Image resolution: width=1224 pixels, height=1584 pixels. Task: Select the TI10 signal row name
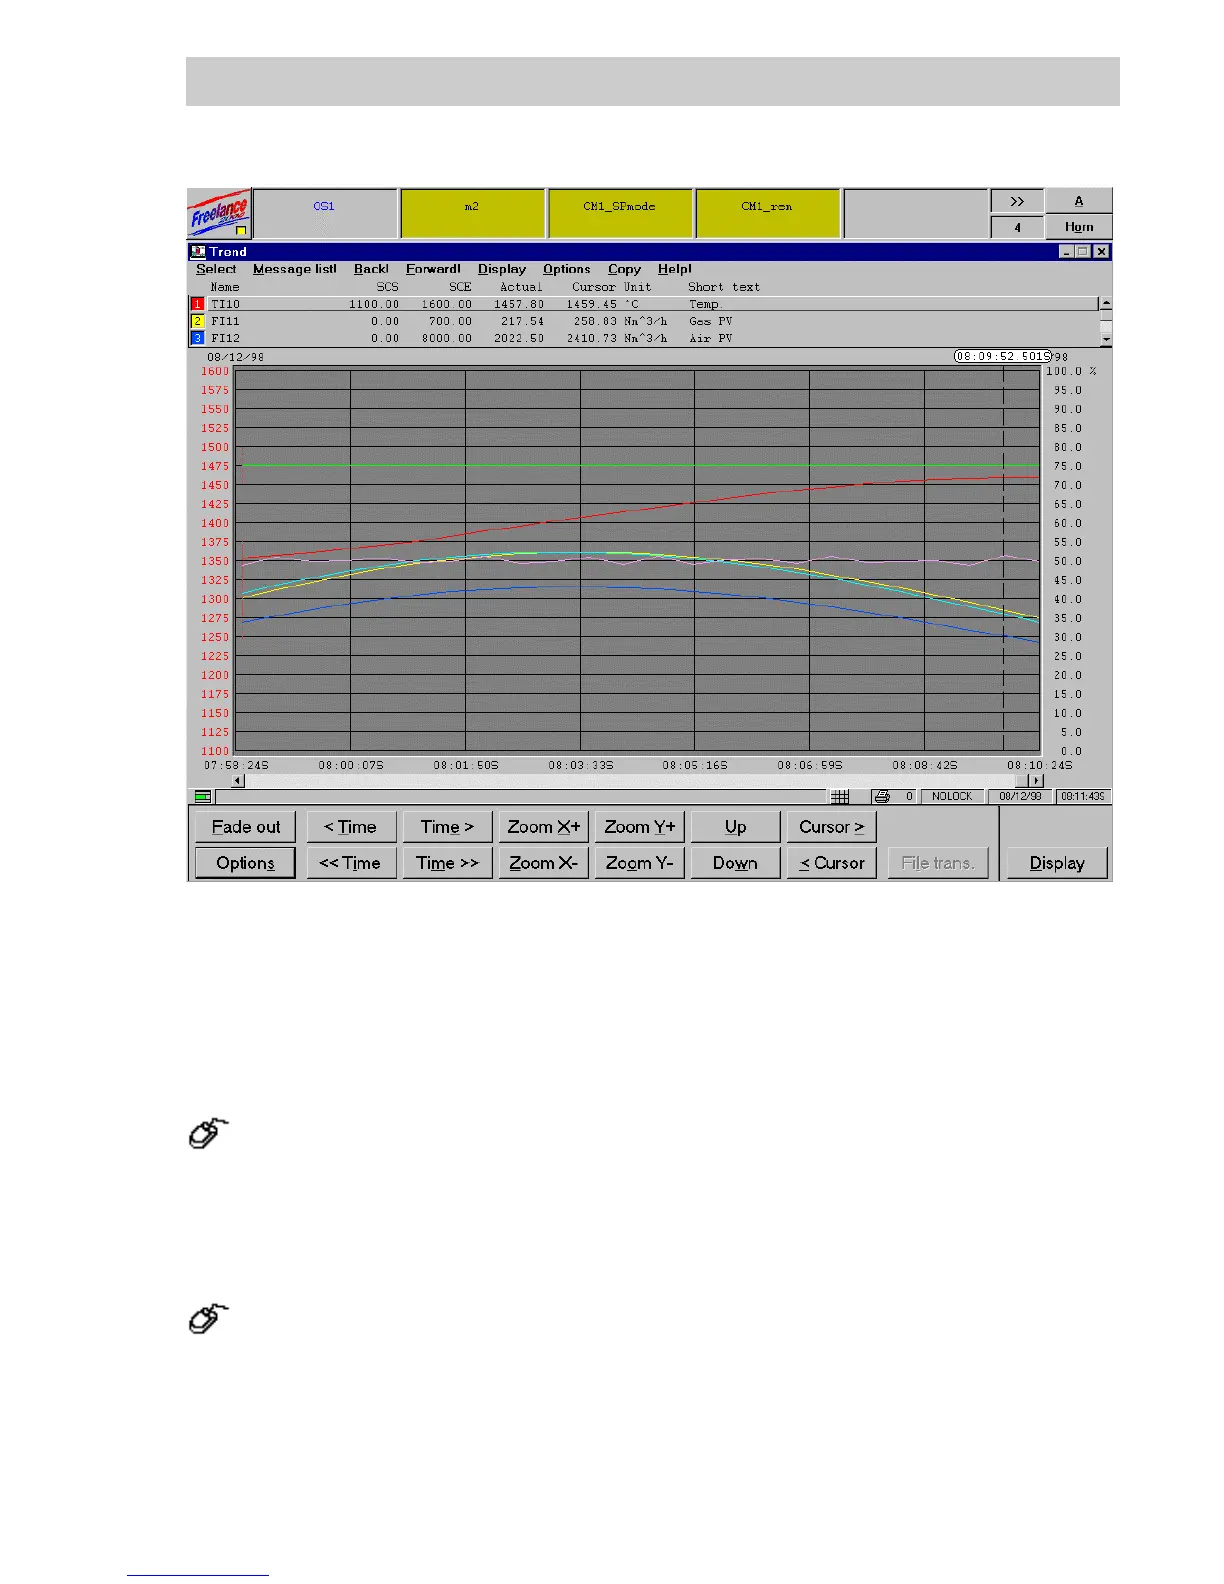pyautogui.click(x=225, y=304)
